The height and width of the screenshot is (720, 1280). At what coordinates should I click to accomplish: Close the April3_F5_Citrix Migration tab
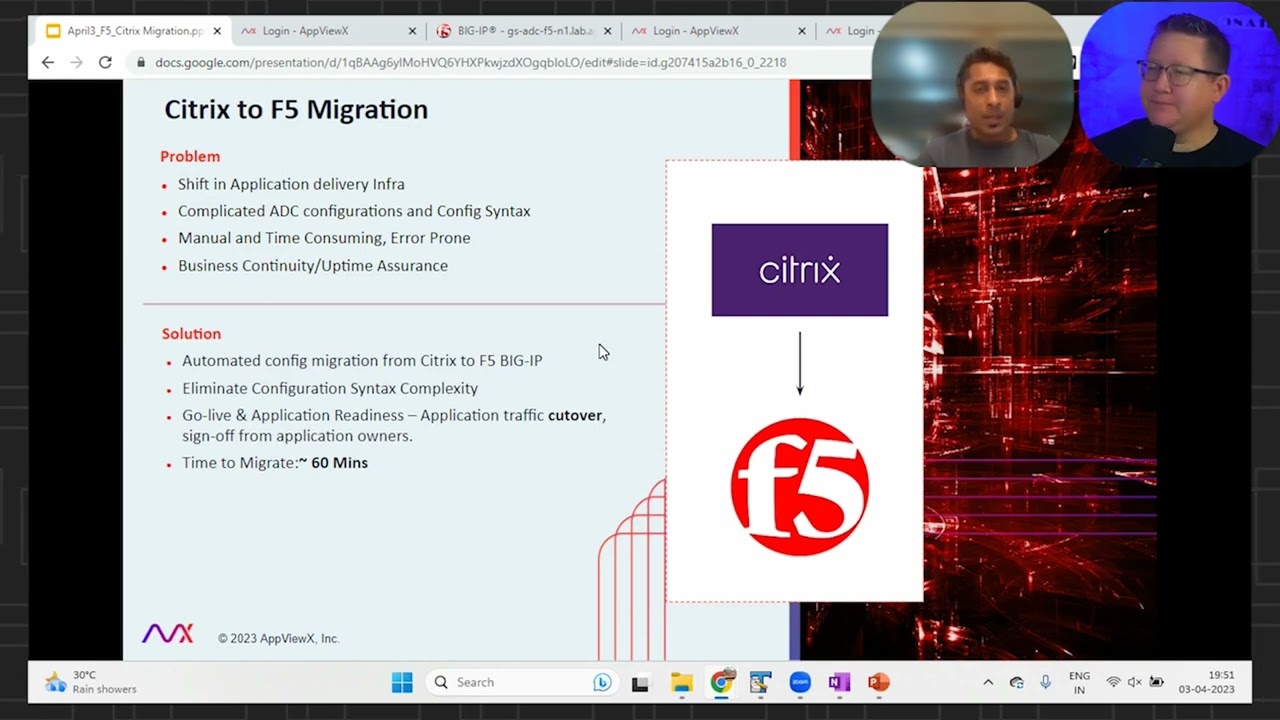click(217, 31)
